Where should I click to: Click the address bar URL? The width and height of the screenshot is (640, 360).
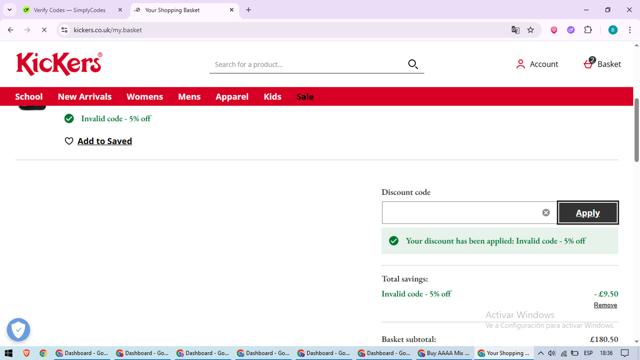click(108, 30)
